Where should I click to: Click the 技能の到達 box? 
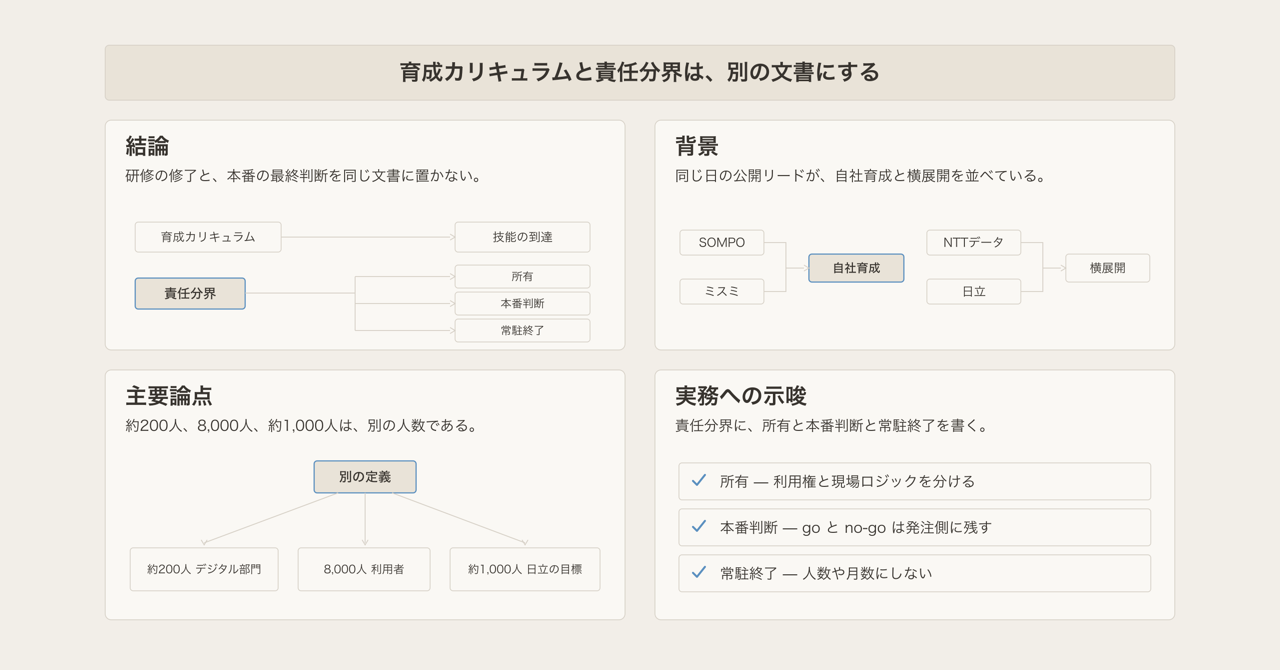pyautogui.click(x=522, y=237)
